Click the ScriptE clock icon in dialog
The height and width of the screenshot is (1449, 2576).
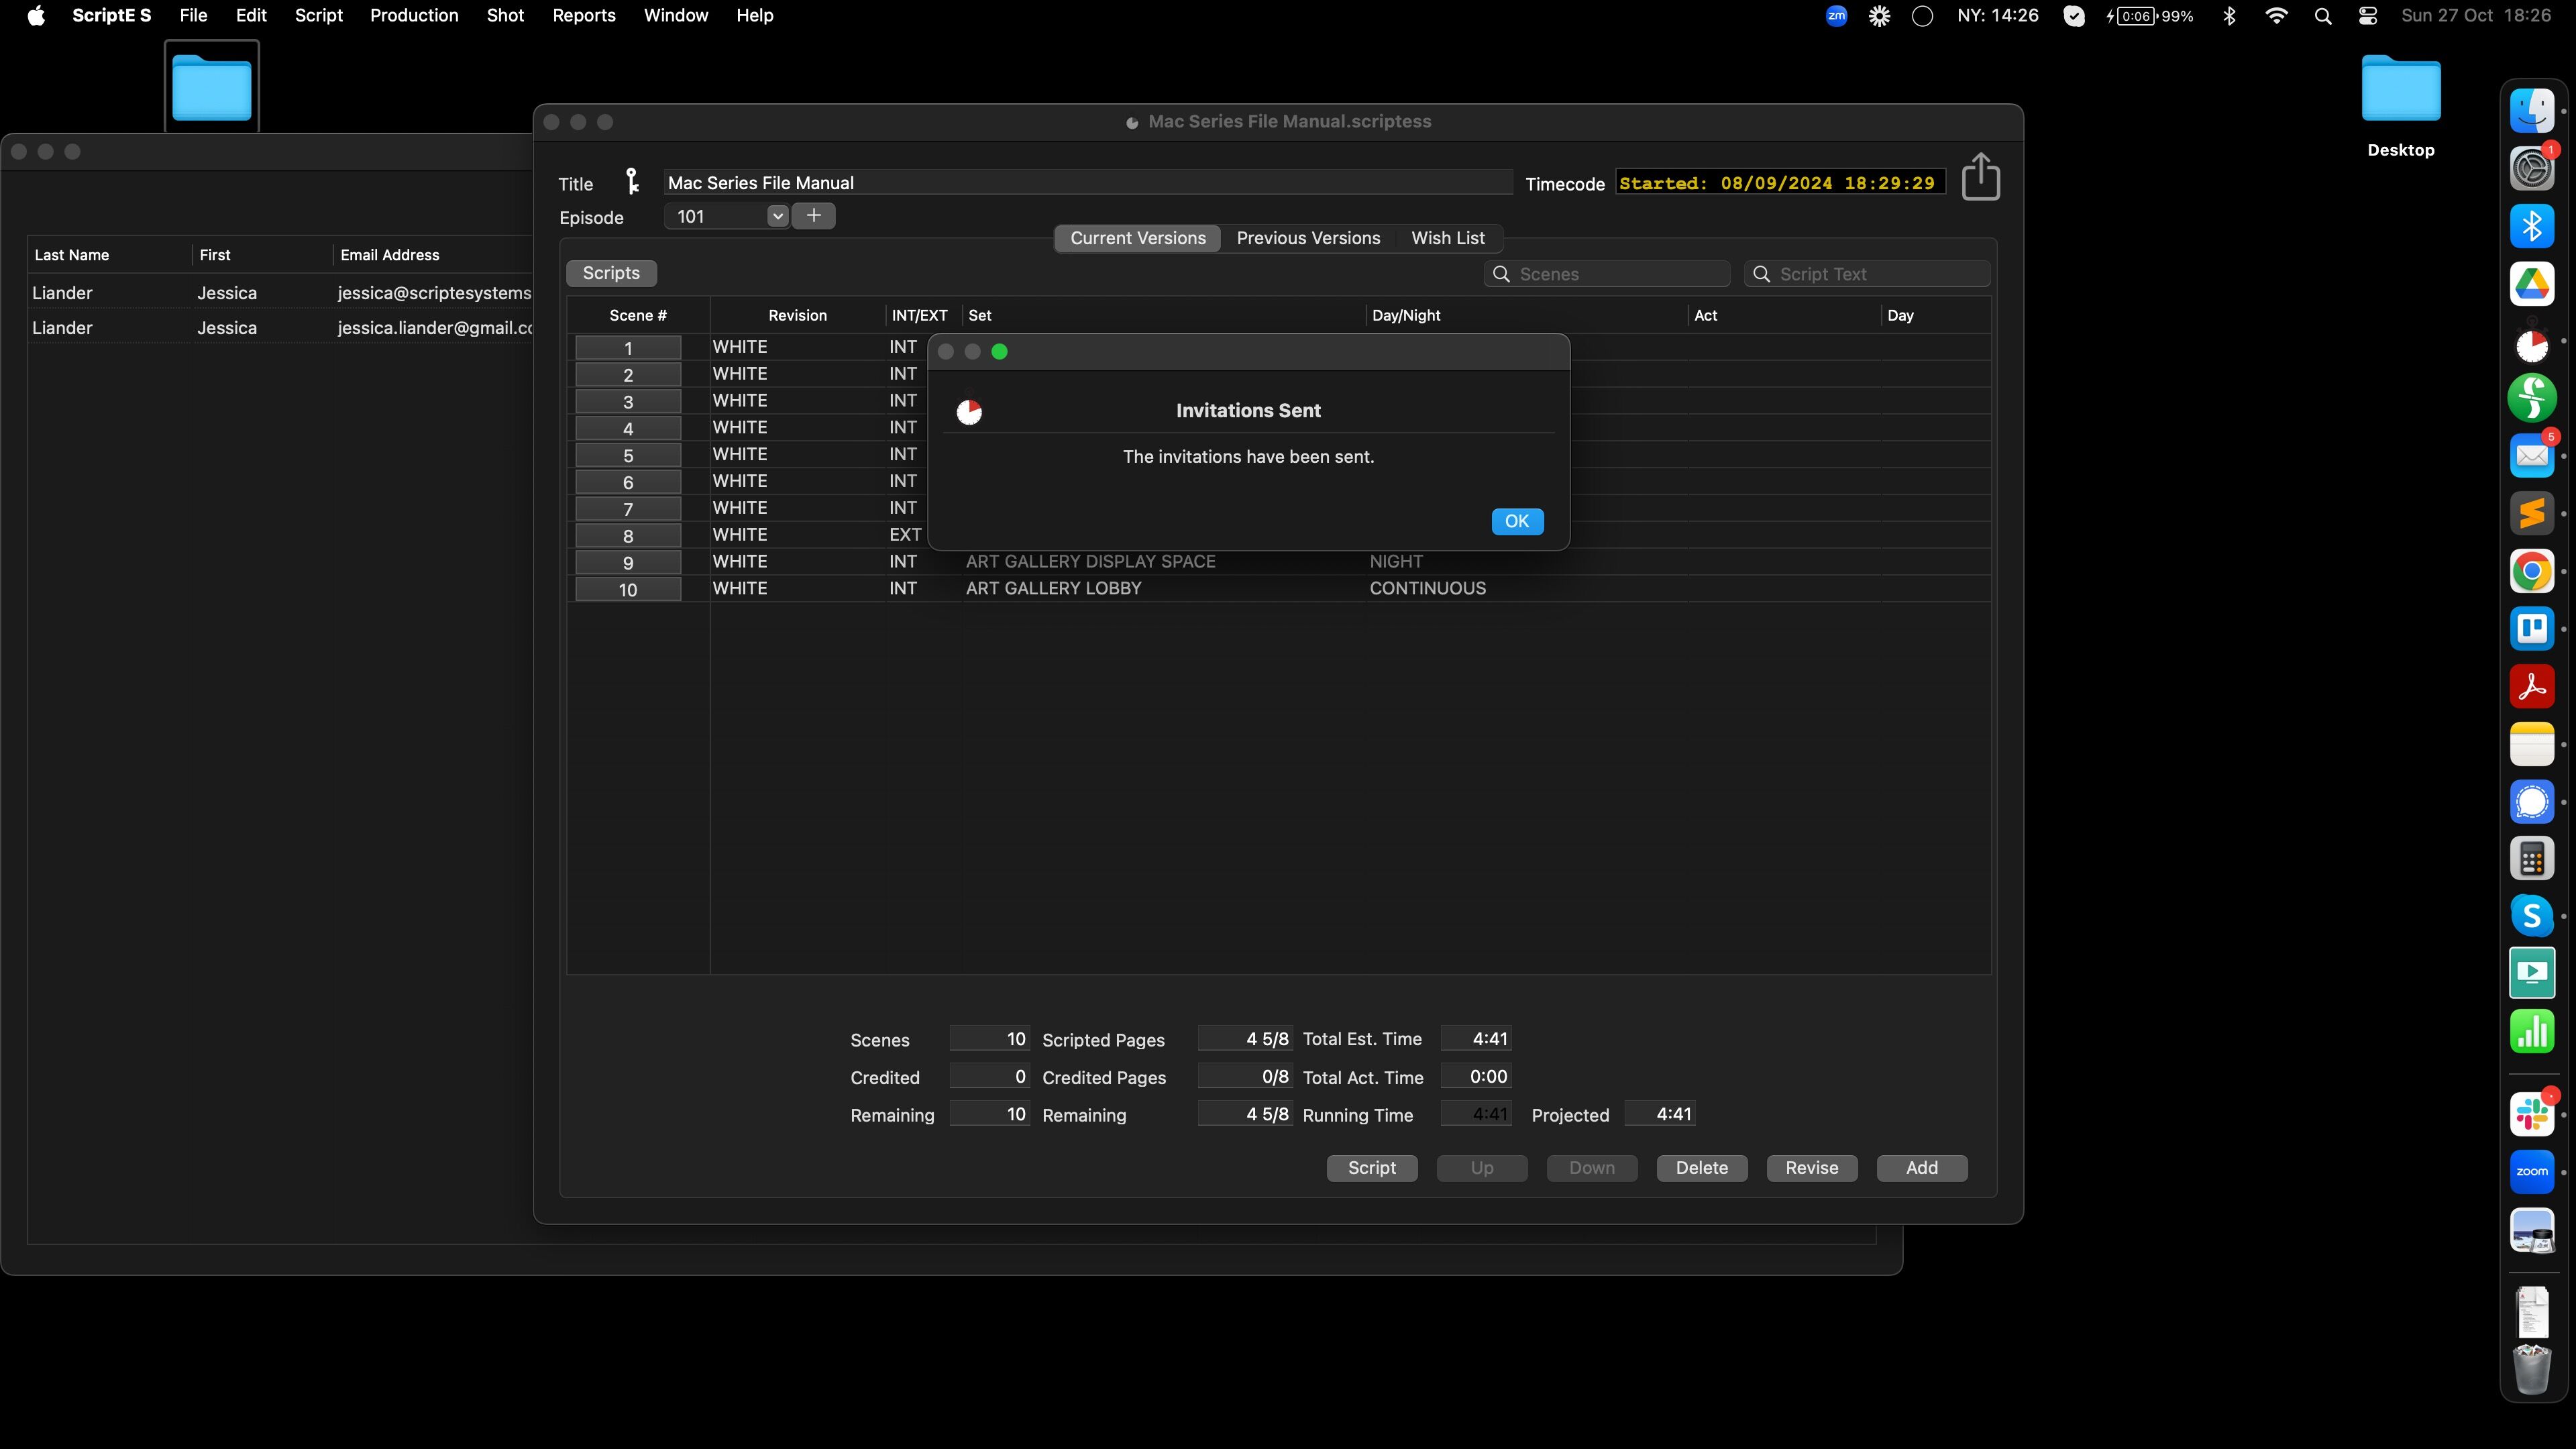tap(969, 412)
